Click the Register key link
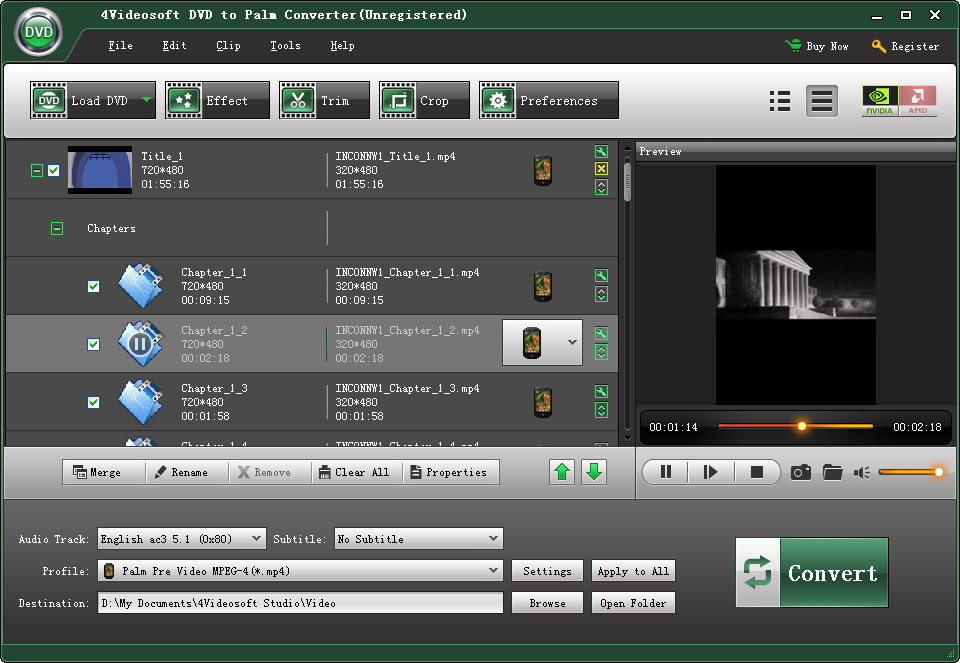Image resolution: width=960 pixels, height=663 pixels. (905, 46)
